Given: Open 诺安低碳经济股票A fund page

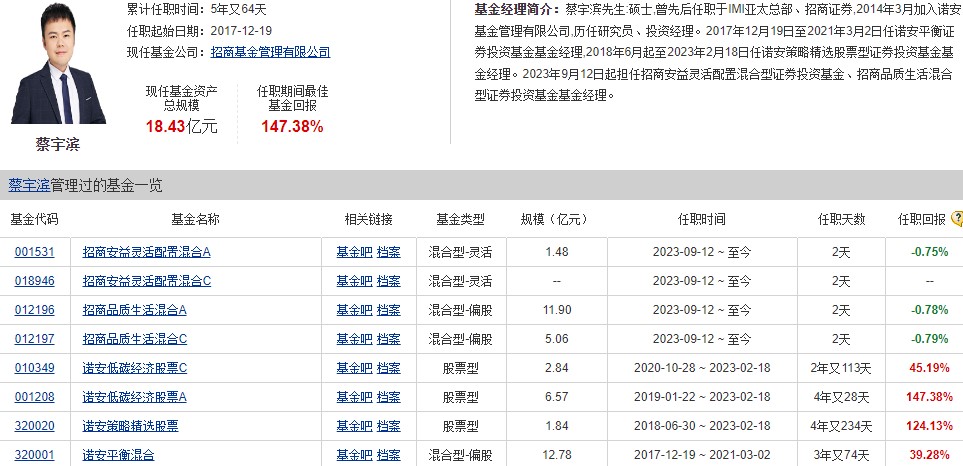Looking at the screenshot, I should tap(135, 397).
